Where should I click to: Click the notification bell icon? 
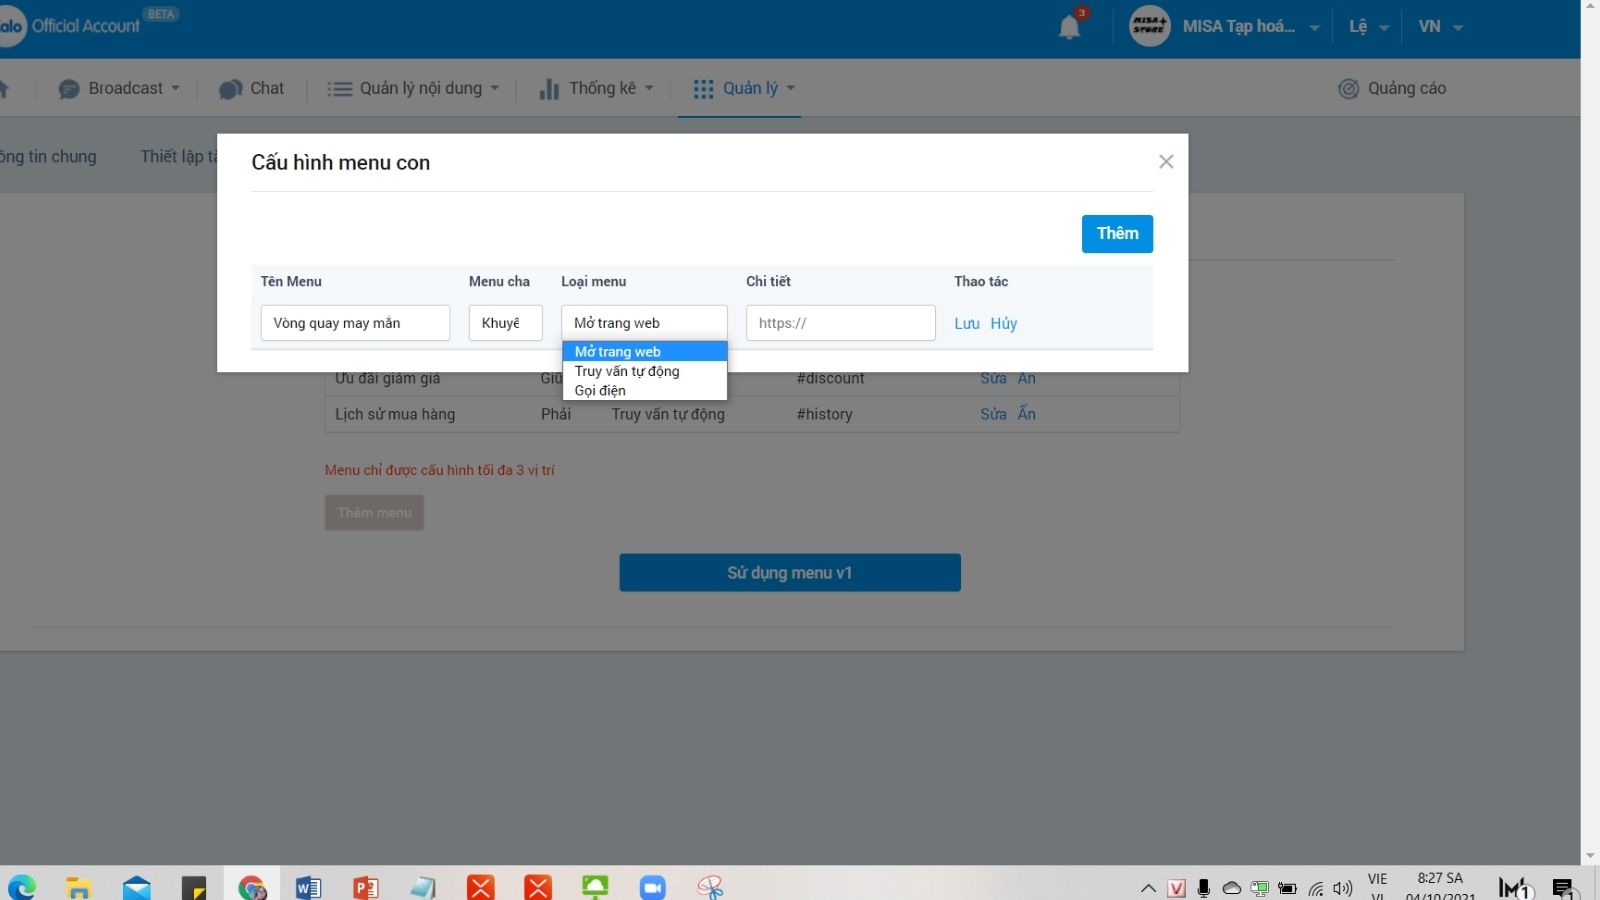1069,27
